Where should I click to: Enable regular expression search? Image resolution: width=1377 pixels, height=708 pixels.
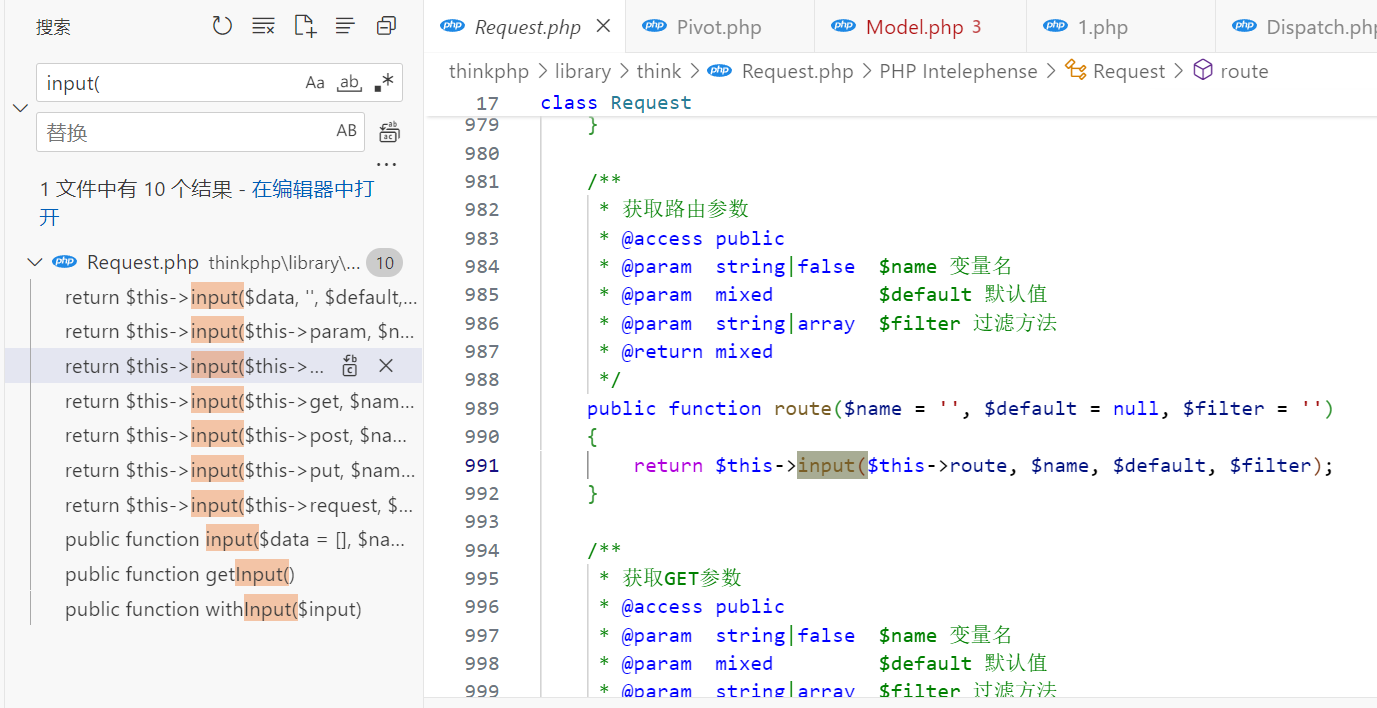click(x=383, y=83)
